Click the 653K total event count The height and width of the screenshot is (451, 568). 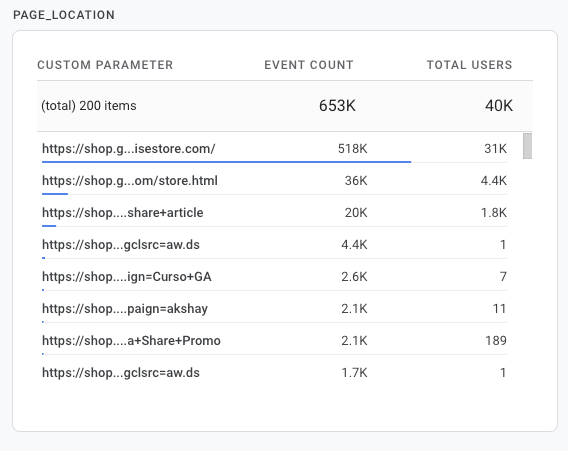click(x=337, y=106)
